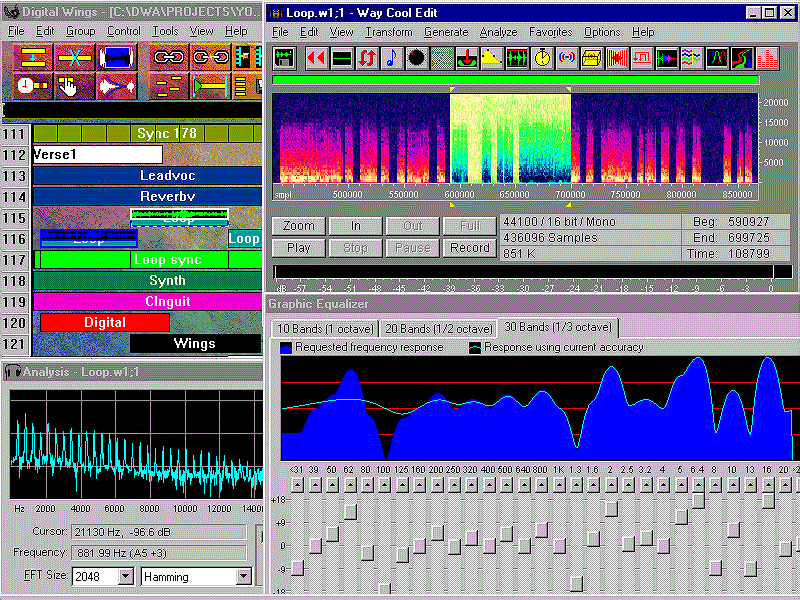
Task: Open the FFT Size dropdown
Action: coord(125,576)
